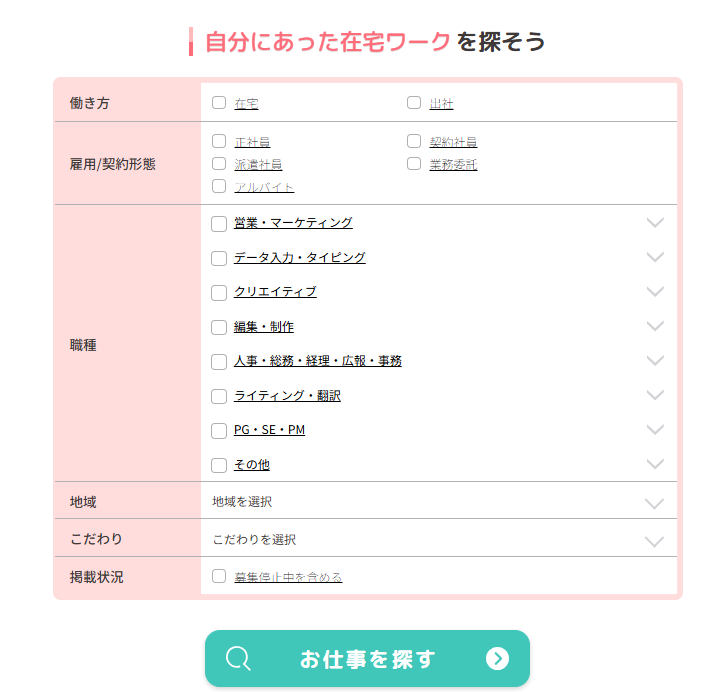
Task: Expand the PG・SE・PM job category
Action: coord(655,430)
